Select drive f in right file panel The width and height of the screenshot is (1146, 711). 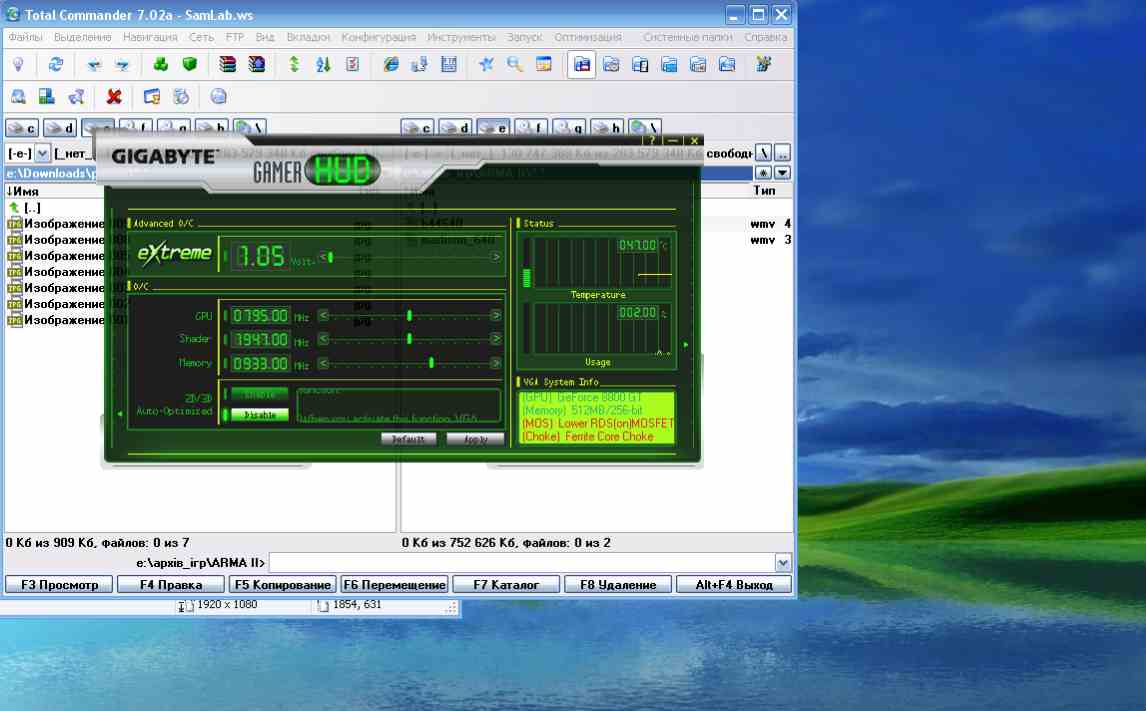click(531, 128)
